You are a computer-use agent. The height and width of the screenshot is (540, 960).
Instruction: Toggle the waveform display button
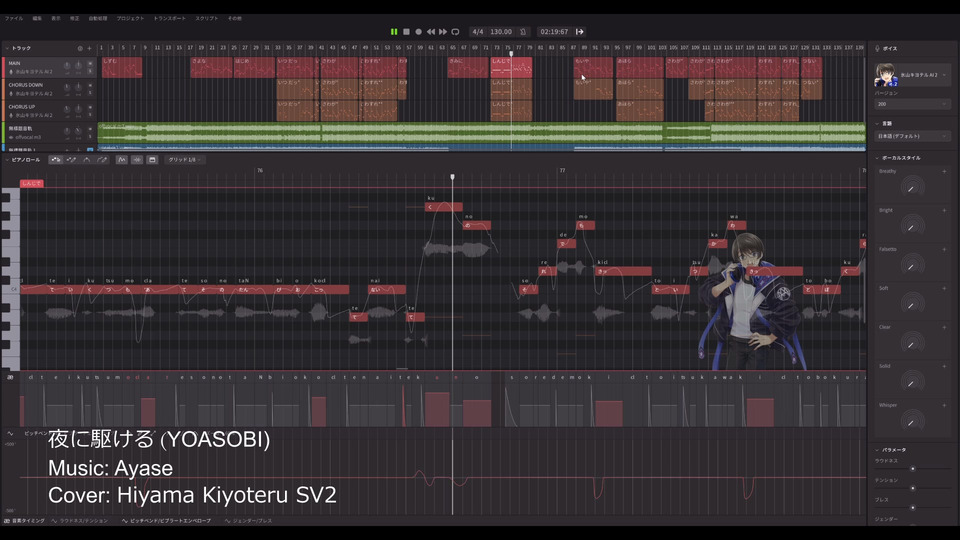point(137,160)
